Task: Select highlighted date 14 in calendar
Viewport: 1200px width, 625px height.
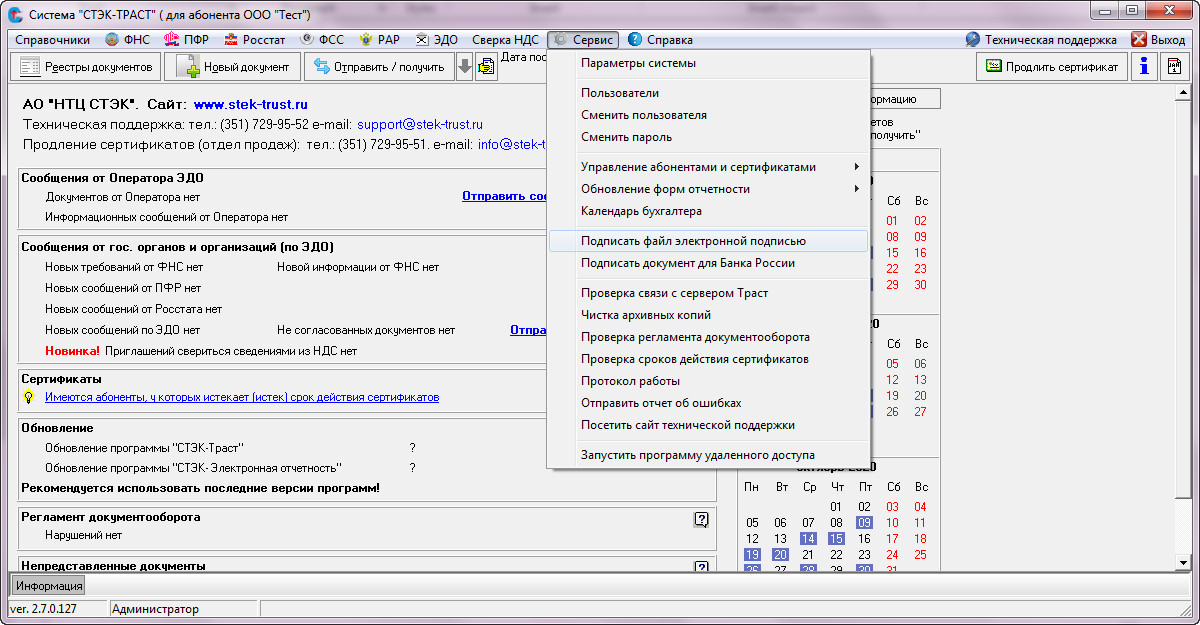Action: click(808, 539)
